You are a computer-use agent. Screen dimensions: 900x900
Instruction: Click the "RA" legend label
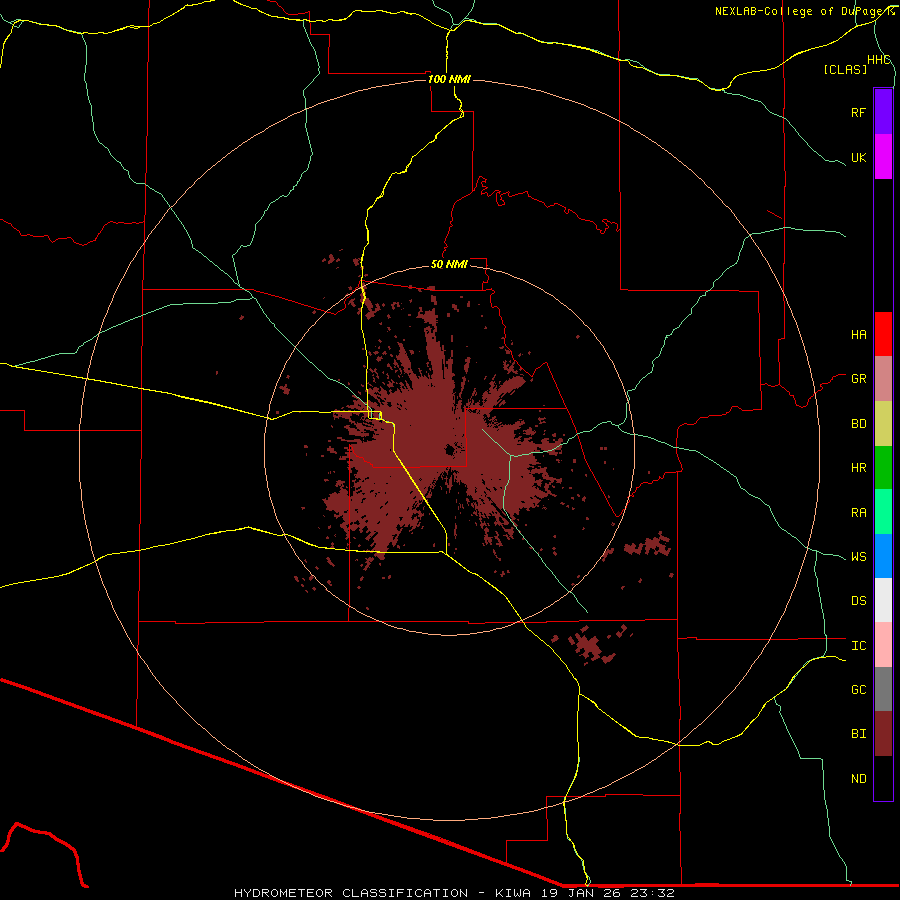[858, 513]
